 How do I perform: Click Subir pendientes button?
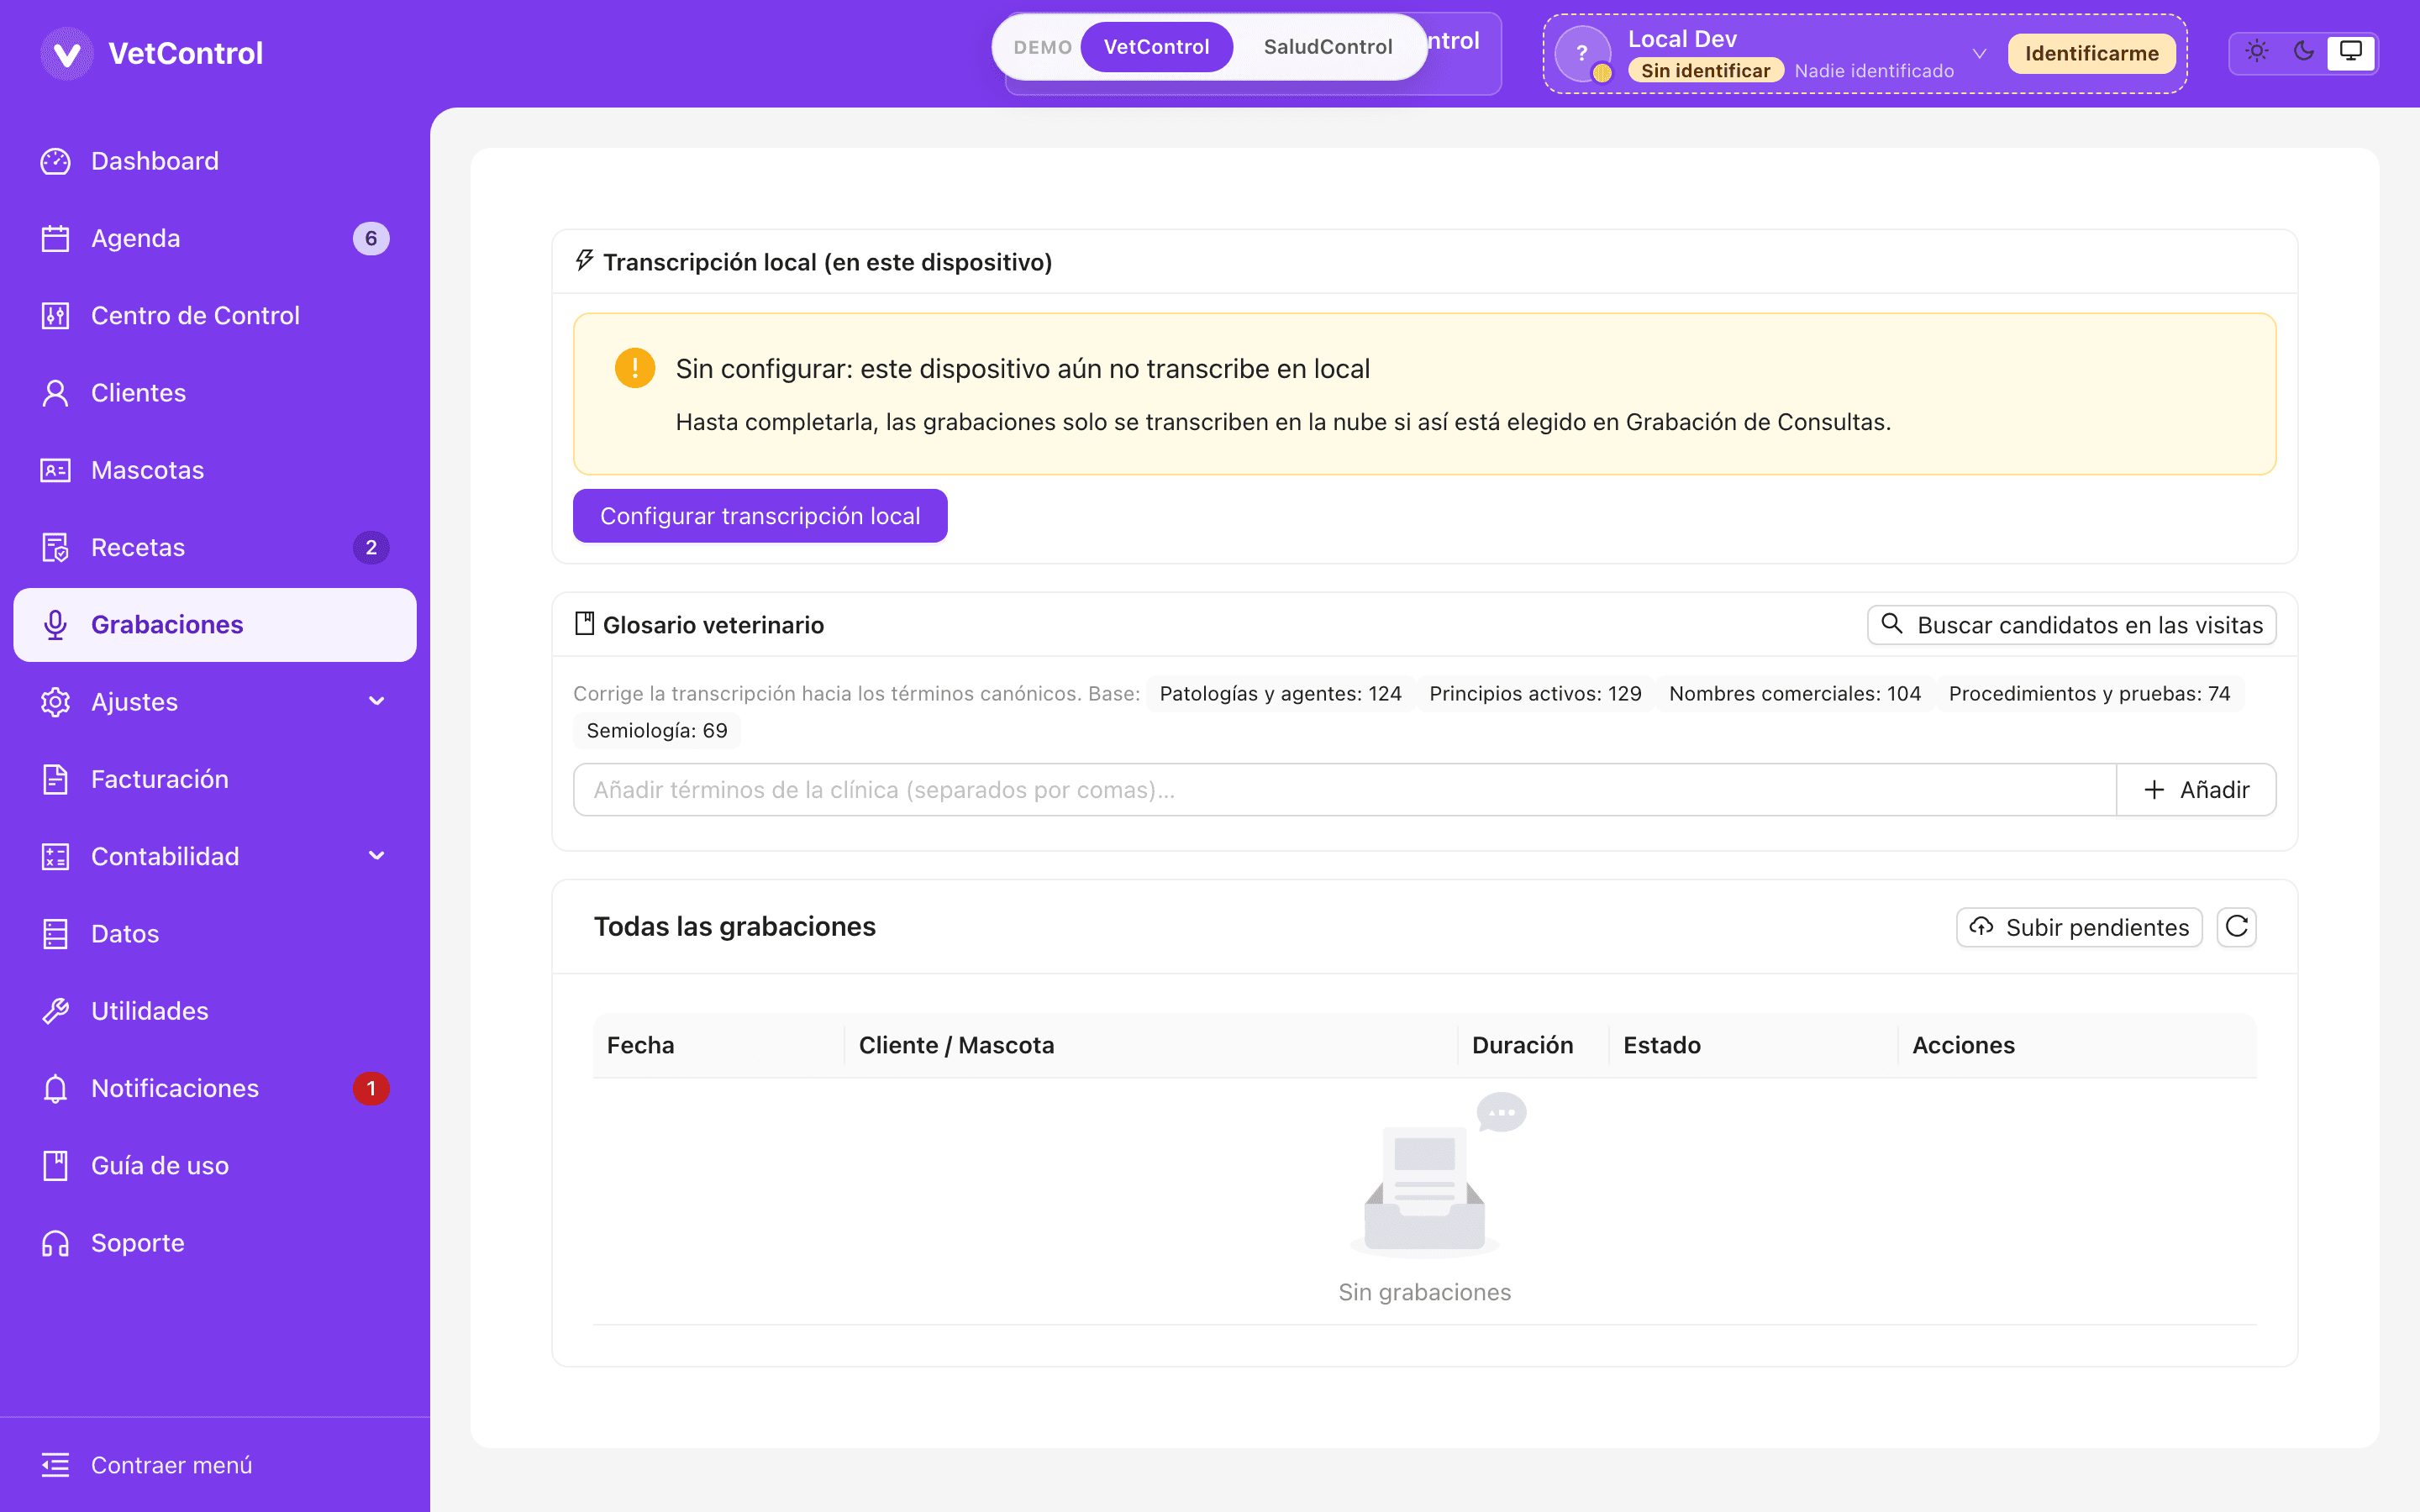[x=2079, y=927]
